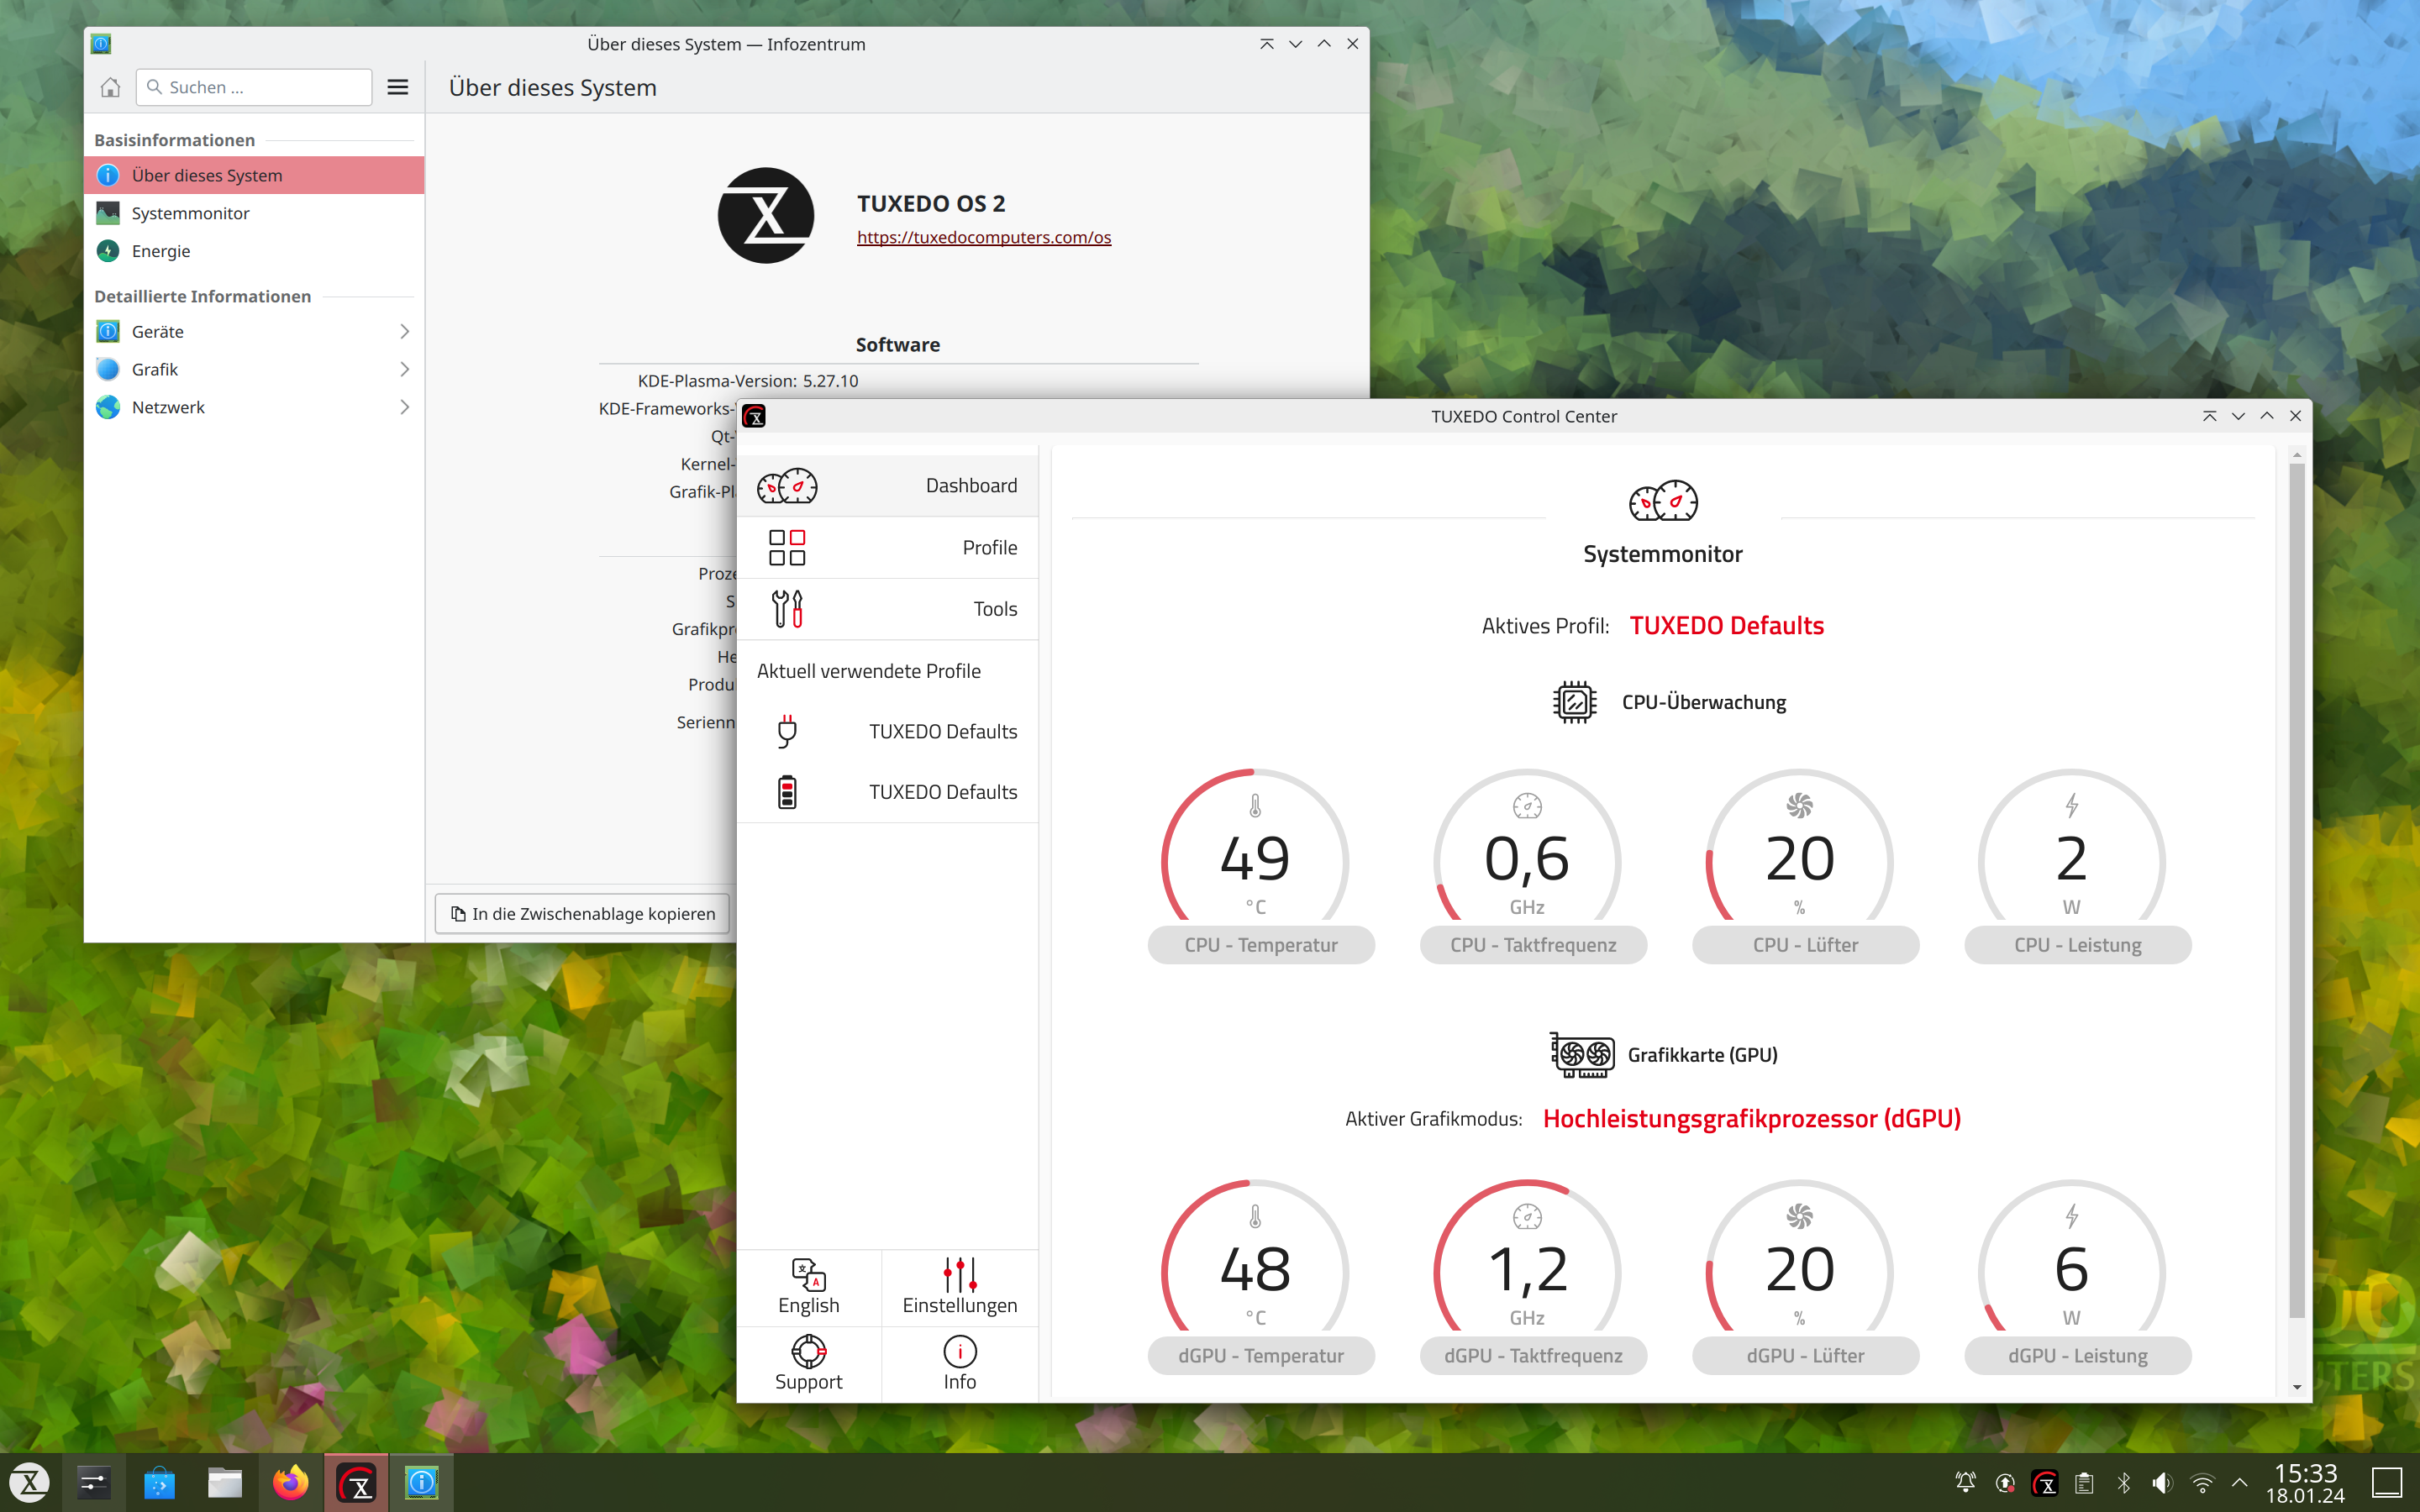Open the Profile section
The height and width of the screenshot is (1512, 2420).
(887, 547)
